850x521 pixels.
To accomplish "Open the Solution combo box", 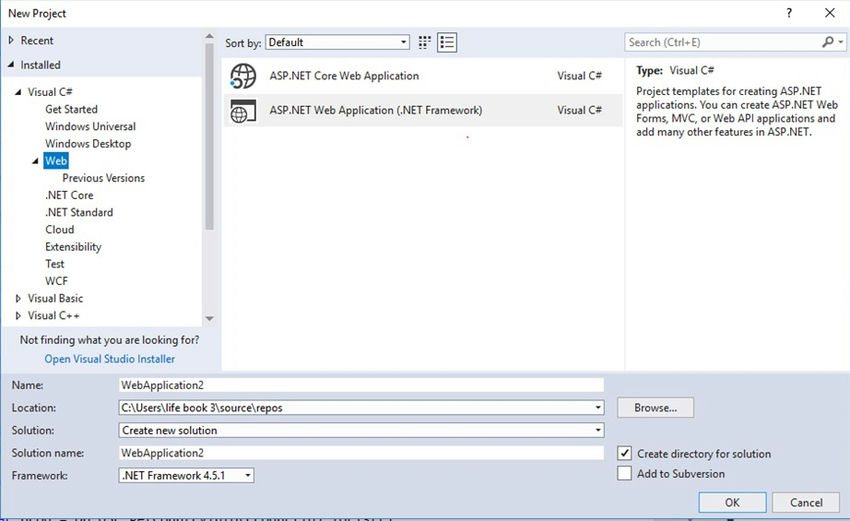I will coord(361,430).
